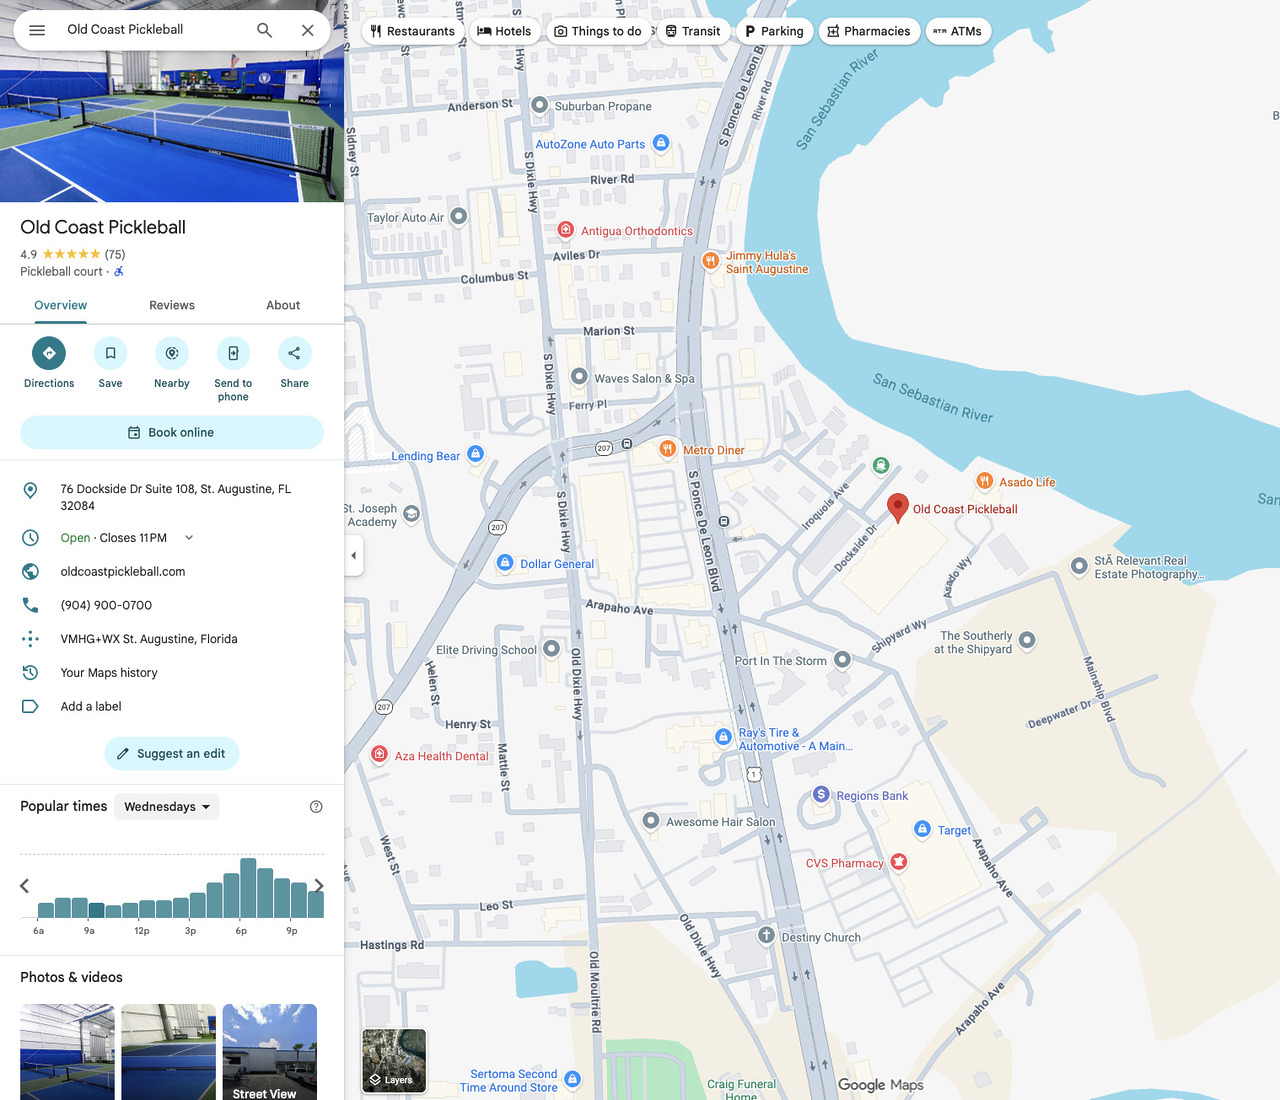Click Elite Driving School marker
This screenshot has height=1100, width=1280.
coord(551,649)
